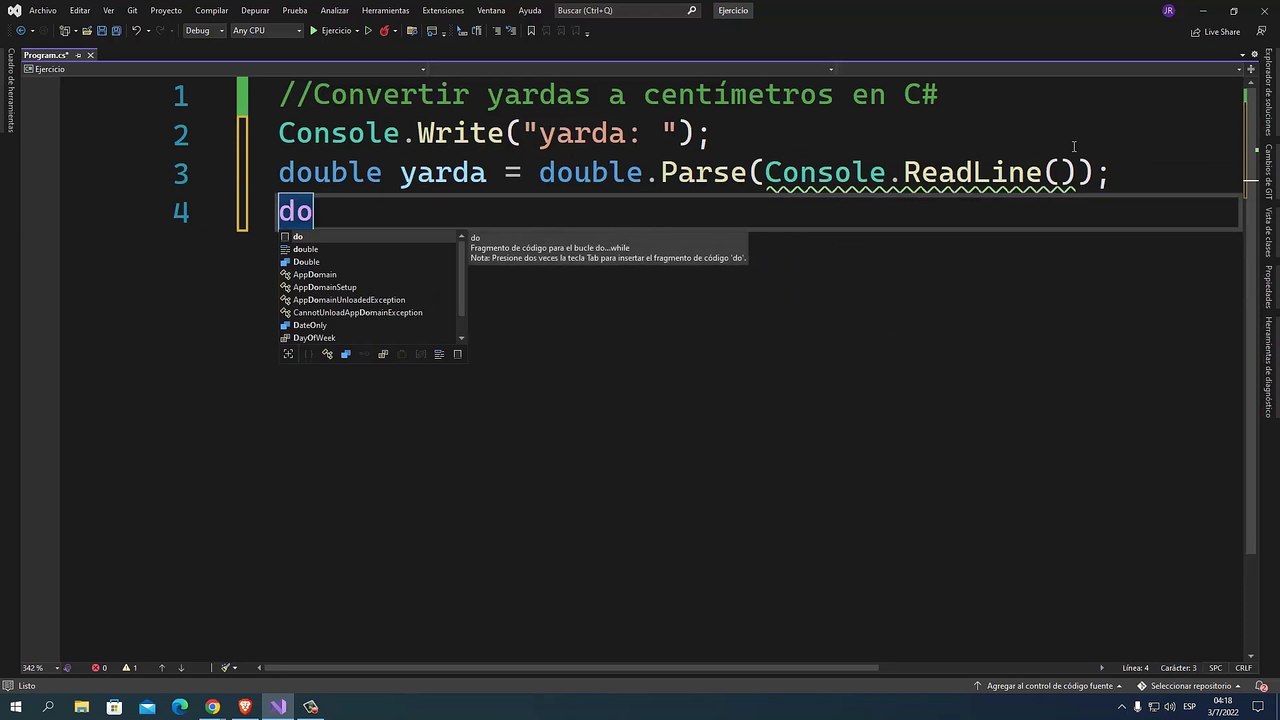Image resolution: width=1280 pixels, height=720 pixels.
Task: Go to next issue with the down arrow
Action: pyautogui.click(x=181, y=668)
